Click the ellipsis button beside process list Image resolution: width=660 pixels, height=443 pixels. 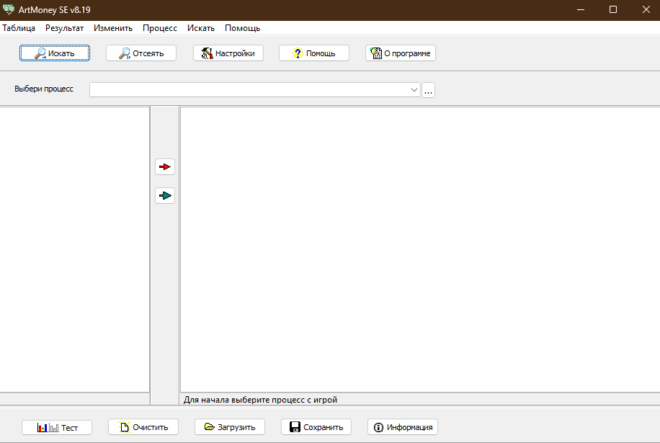pyautogui.click(x=428, y=90)
